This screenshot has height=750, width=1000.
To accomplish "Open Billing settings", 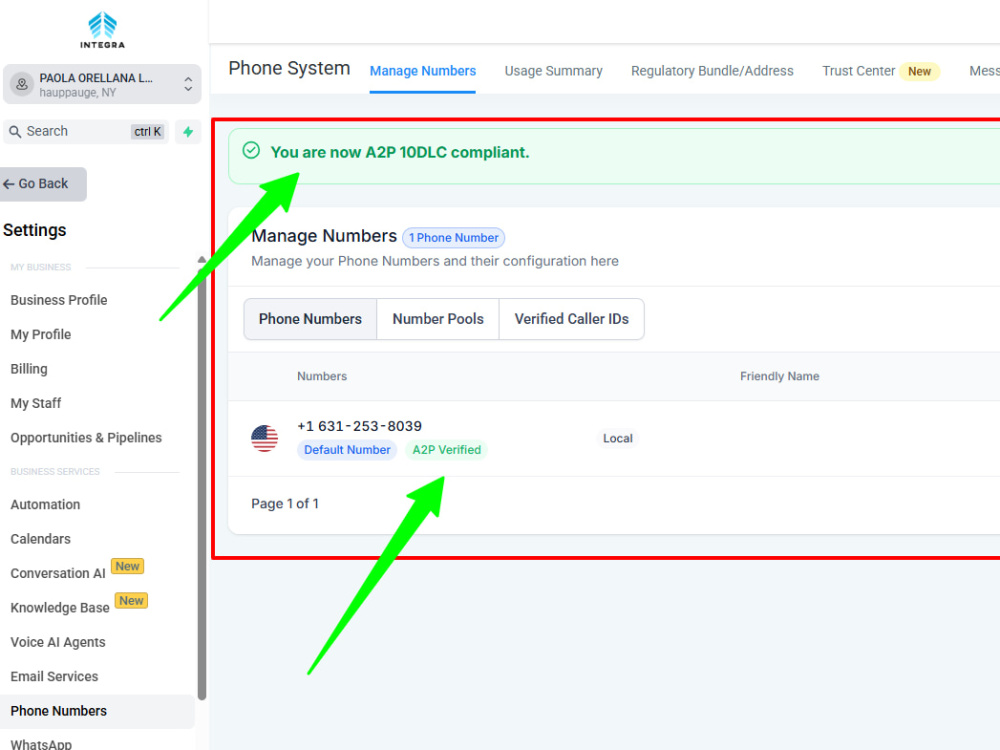I will click(29, 369).
